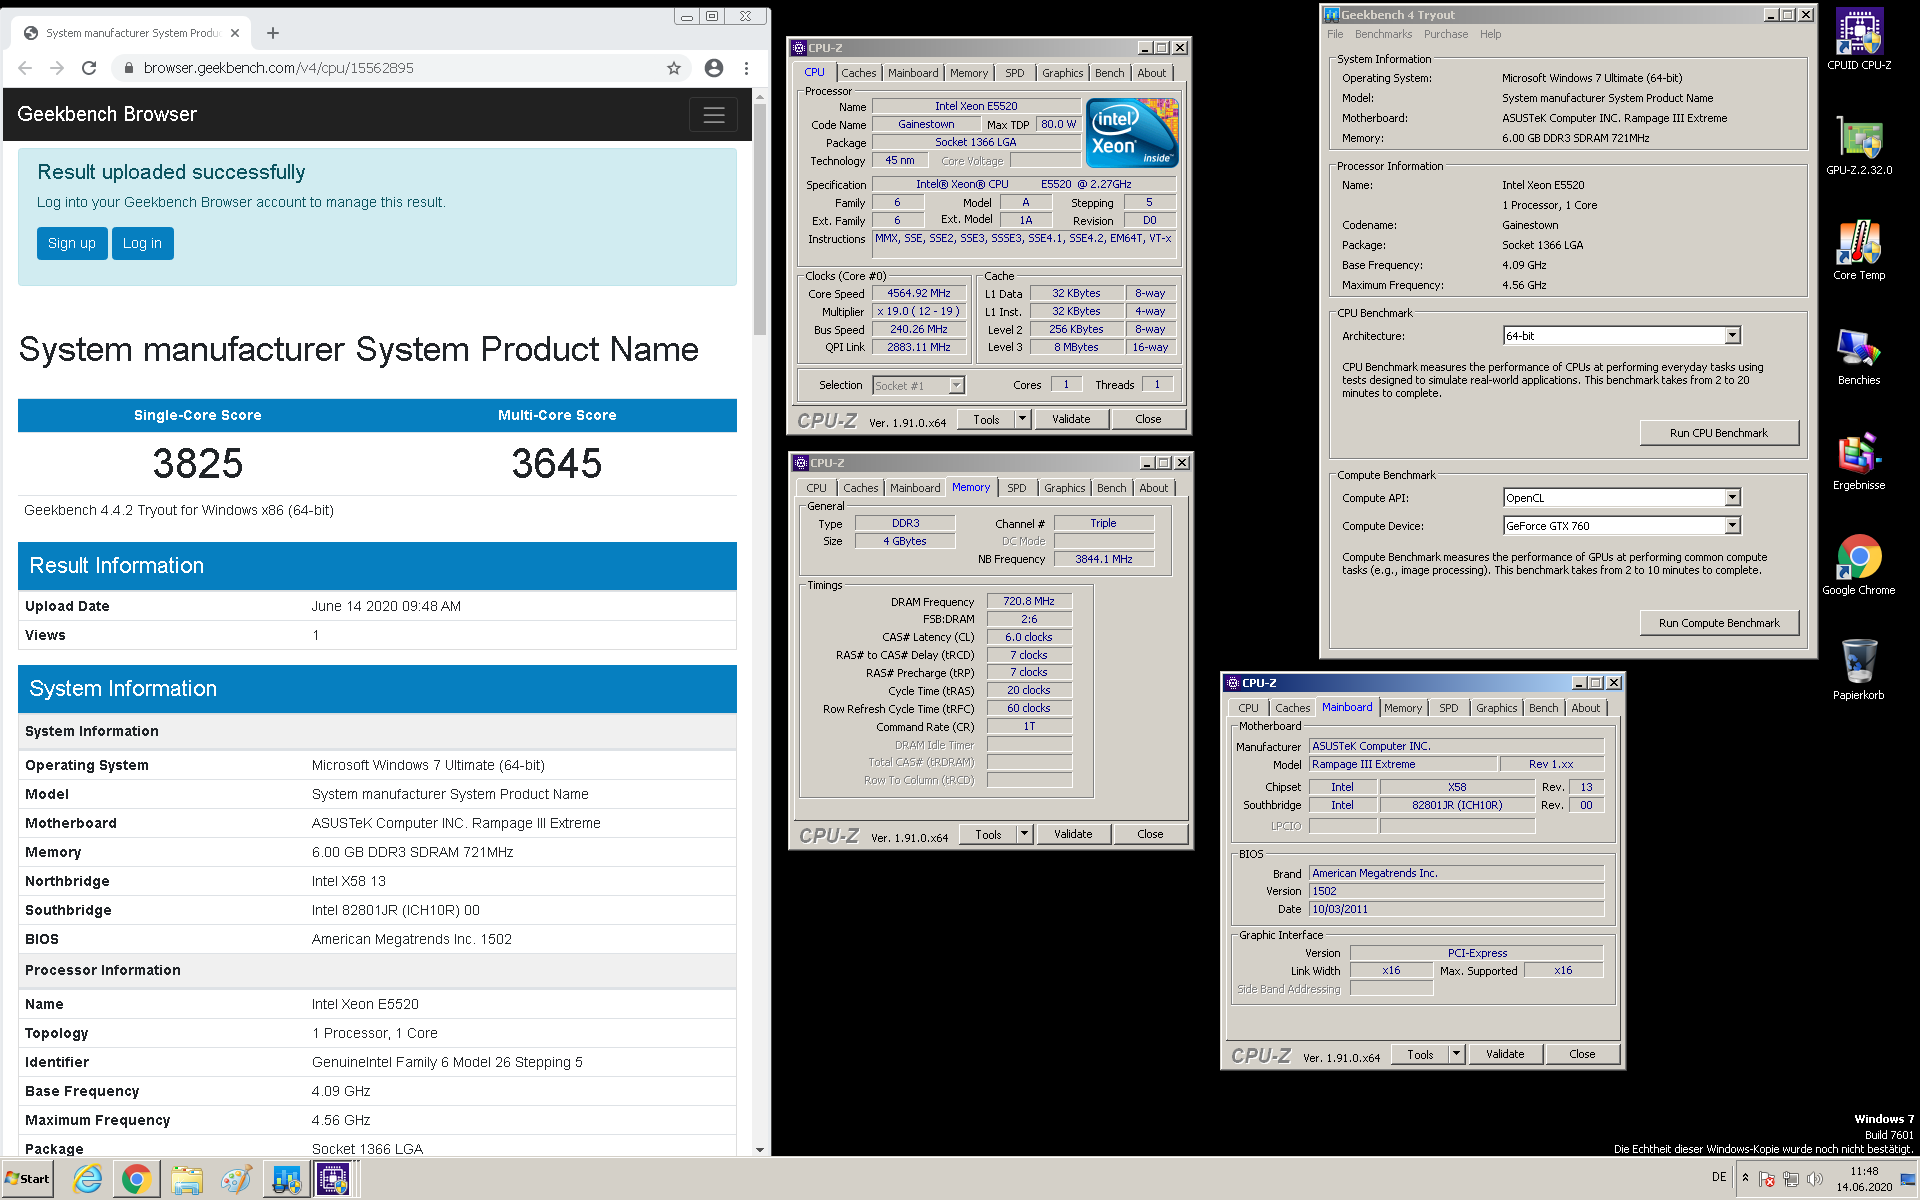This screenshot has width=1920, height=1200.
Task: Expand hidden system tray icons
Action: point(1745,1178)
